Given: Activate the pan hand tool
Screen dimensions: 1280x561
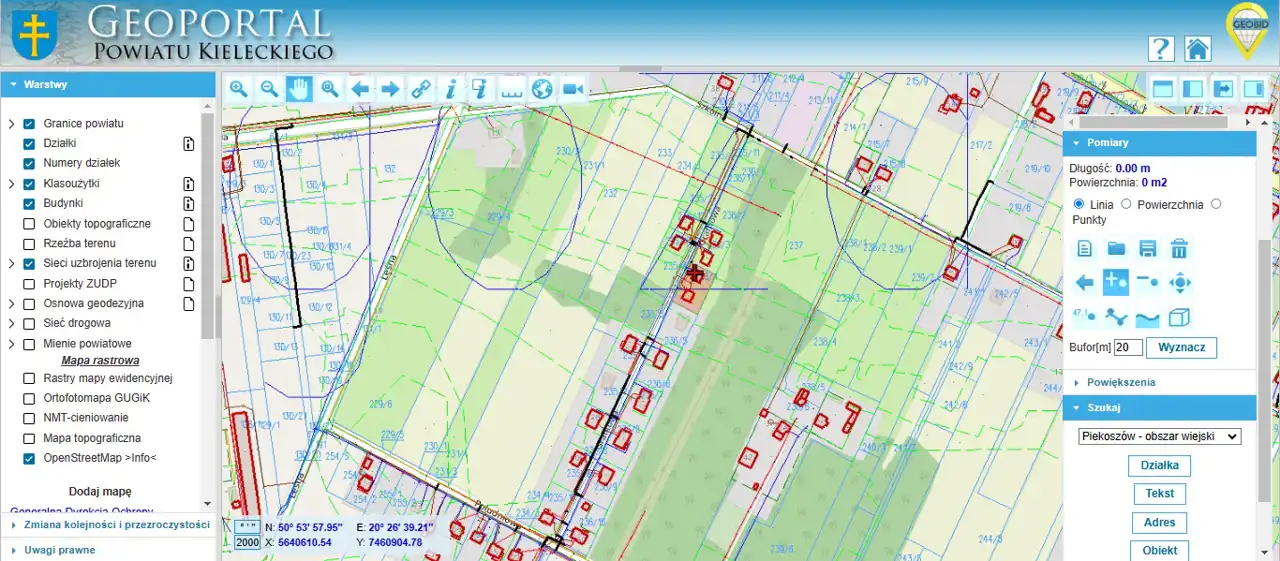Looking at the screenshot, I should tap(299, 88).
